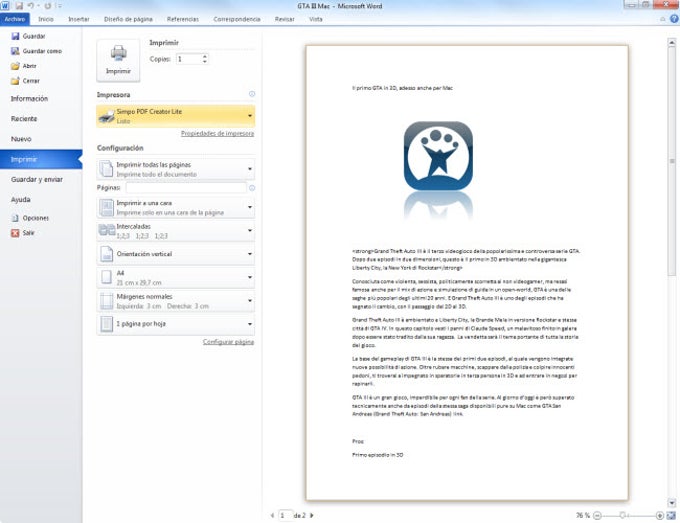Click the Word icon in the title bar
Image resolution: width=680 pixels, height=523 pixels.
pos(5,6)
